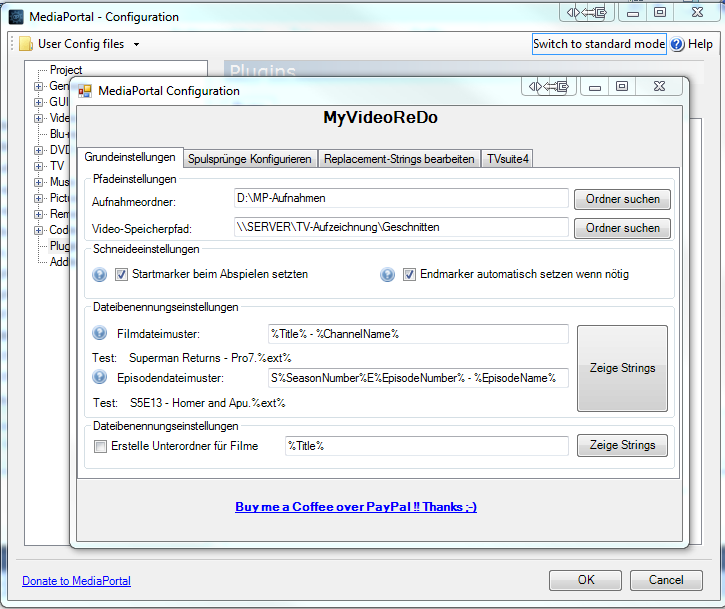Click test text 'S5E13 - Homer and Apu.%ext%'

[x=208, y=403]
